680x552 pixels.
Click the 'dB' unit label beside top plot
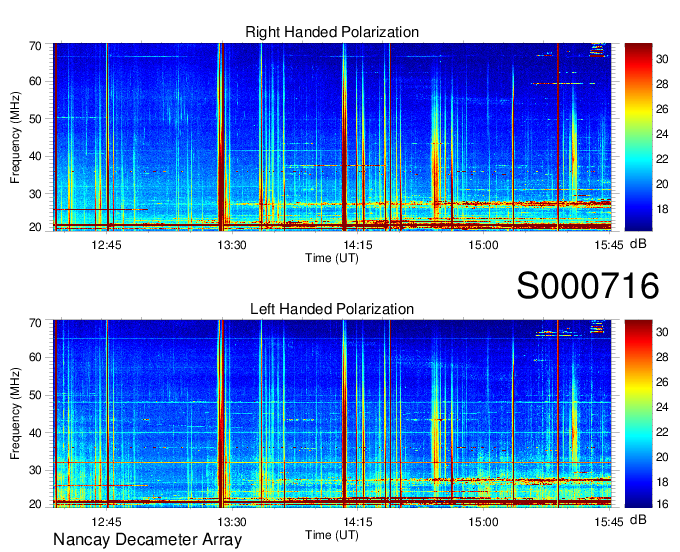point(638,244)
